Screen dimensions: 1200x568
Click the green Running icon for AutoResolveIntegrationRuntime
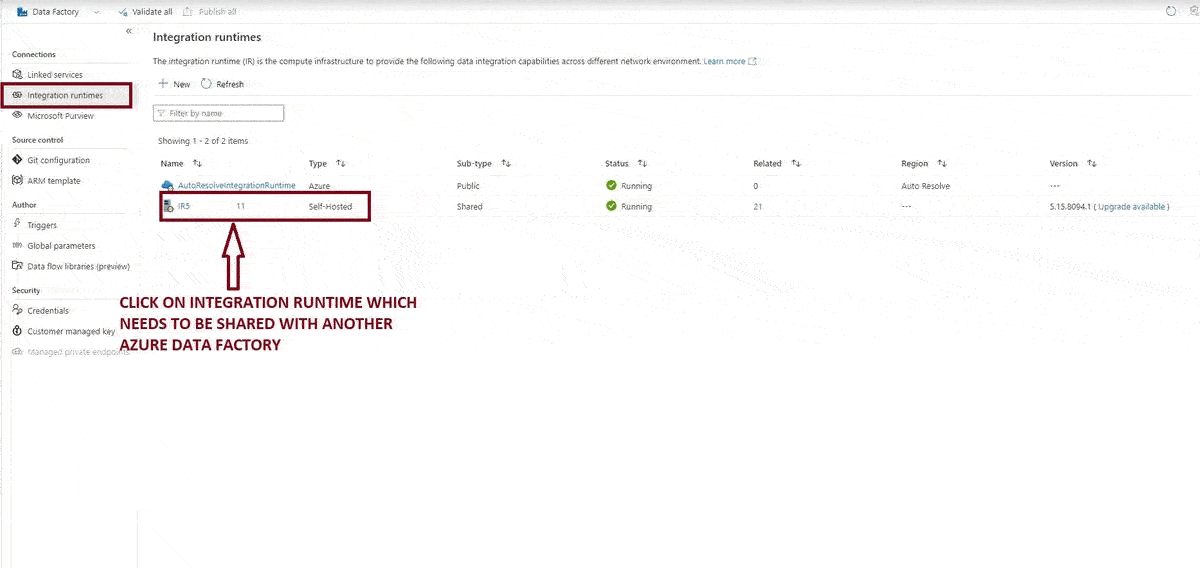click(611, 185)
